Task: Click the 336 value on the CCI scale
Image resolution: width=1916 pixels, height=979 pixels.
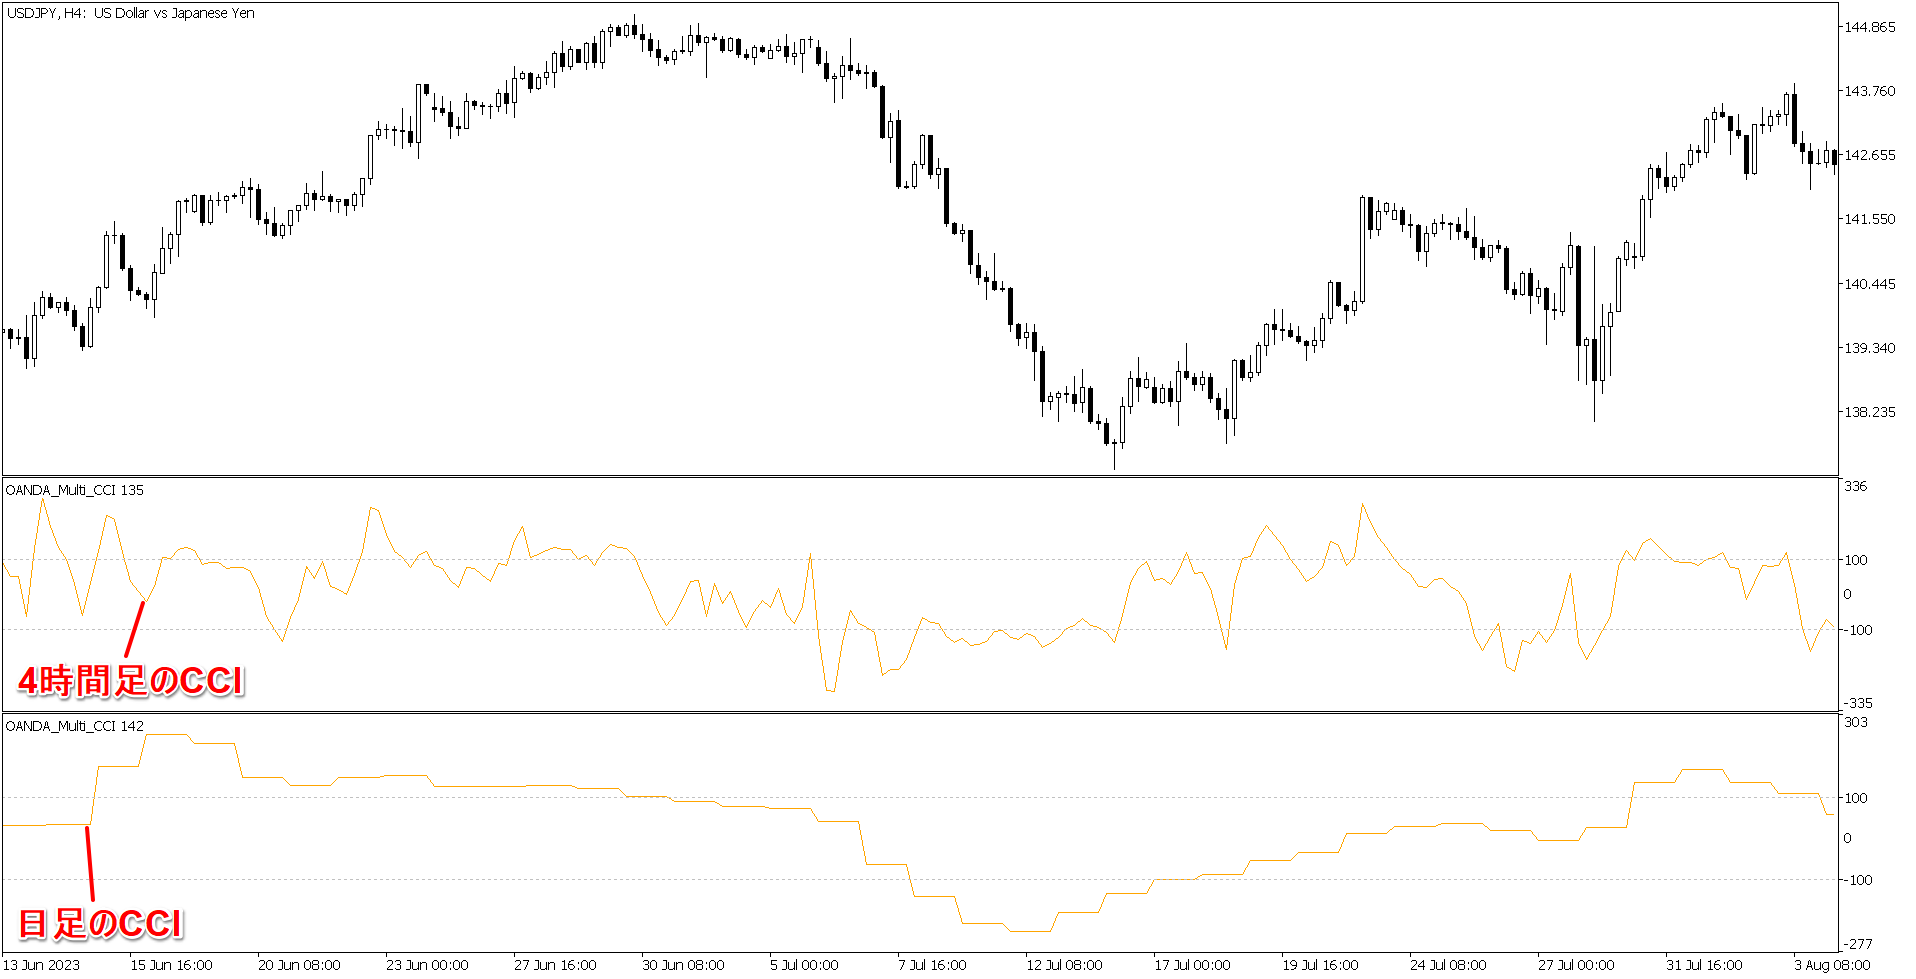Action: pos(1855,486)
